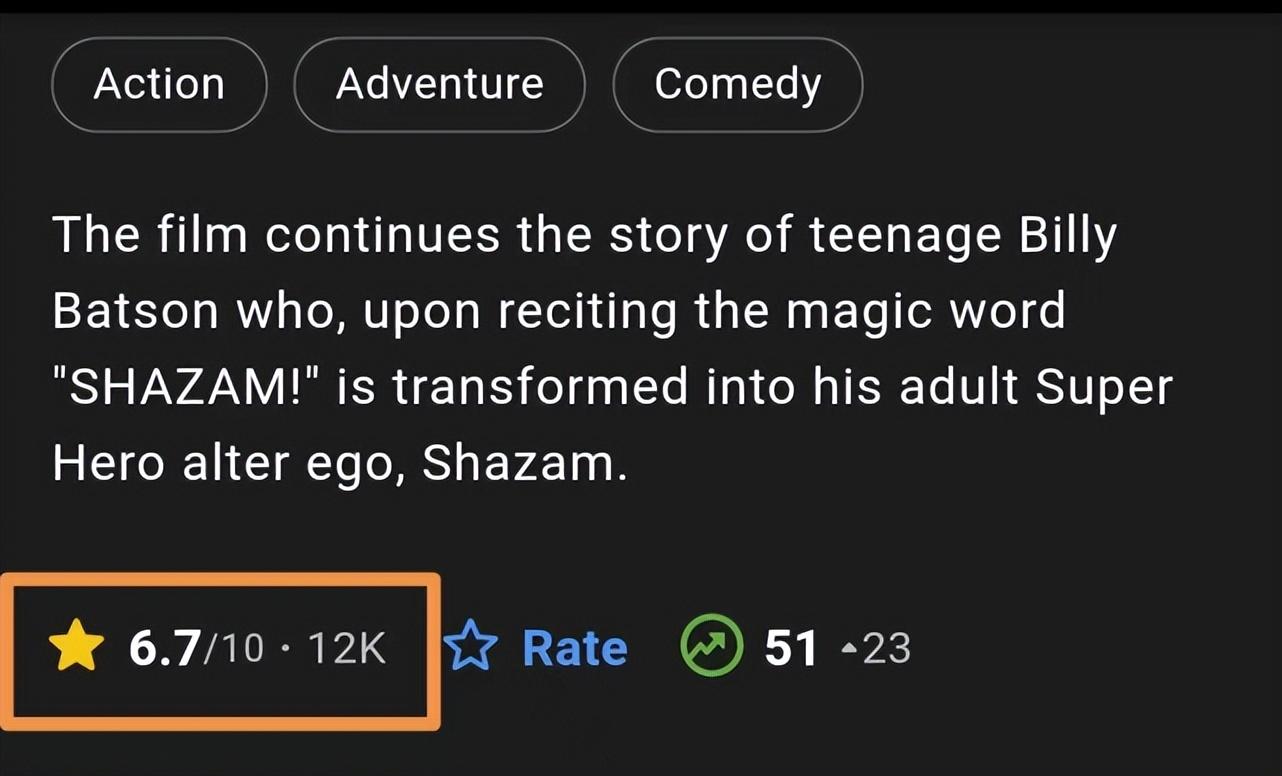Select the Adventure genre chip

(x=439, y=84)
